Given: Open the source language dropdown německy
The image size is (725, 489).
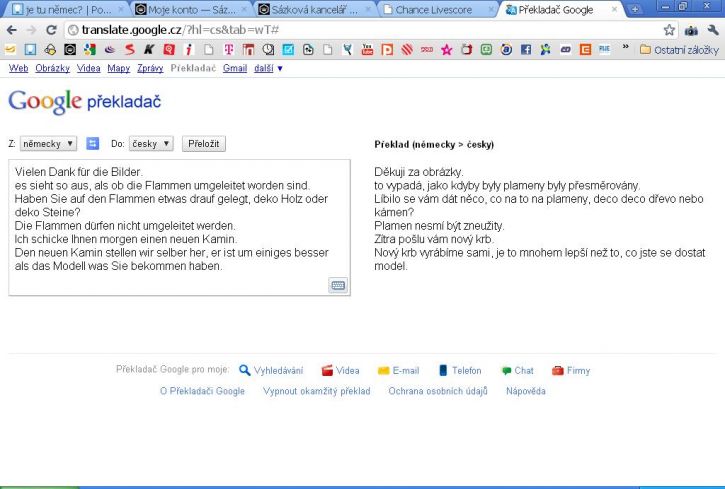Looking at the screenshot, I should 48,144.
